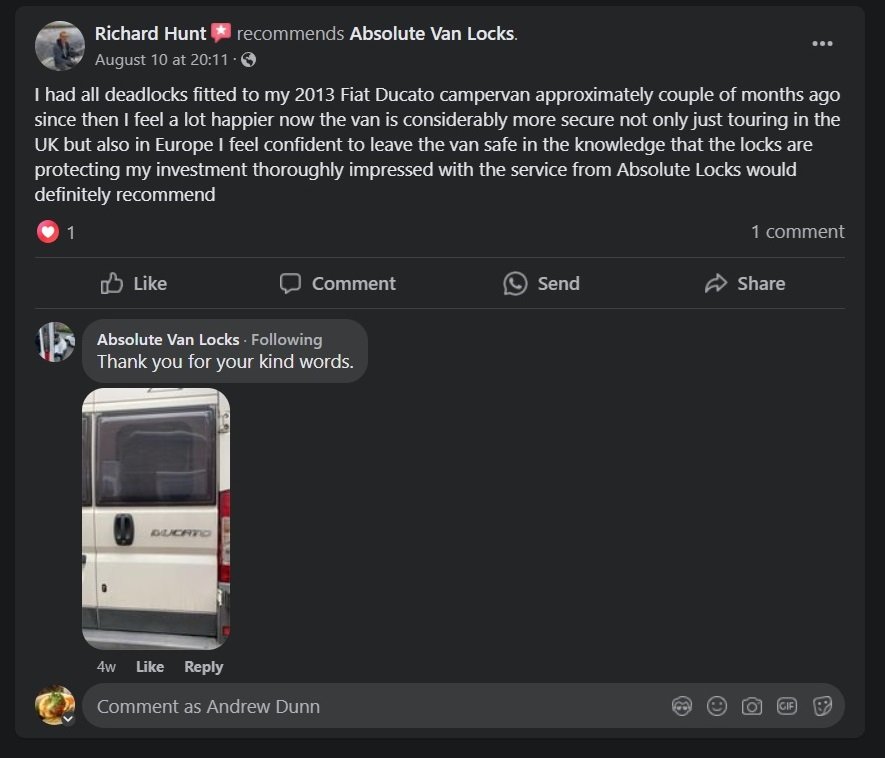
Task: Switch commenting profile via avatar chevron
Action: click(68, 718)
